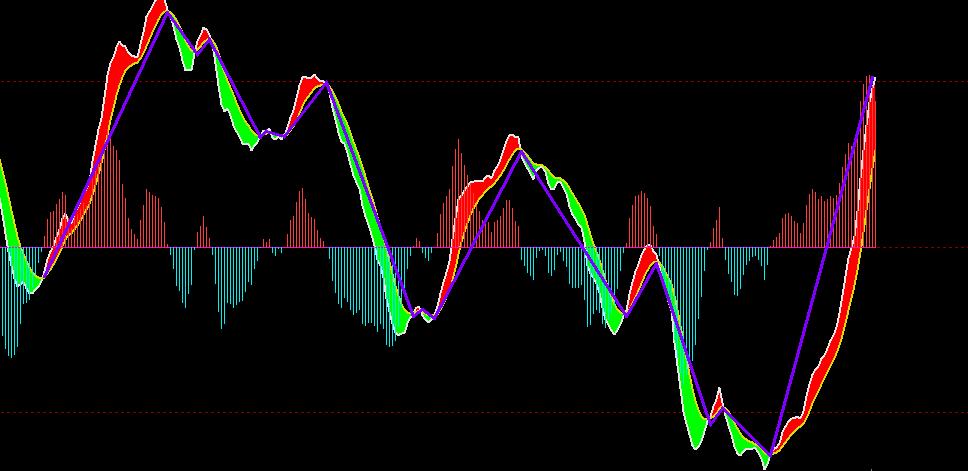
Task: Select the purple zigzag's starting point at left
Action: 42,276
